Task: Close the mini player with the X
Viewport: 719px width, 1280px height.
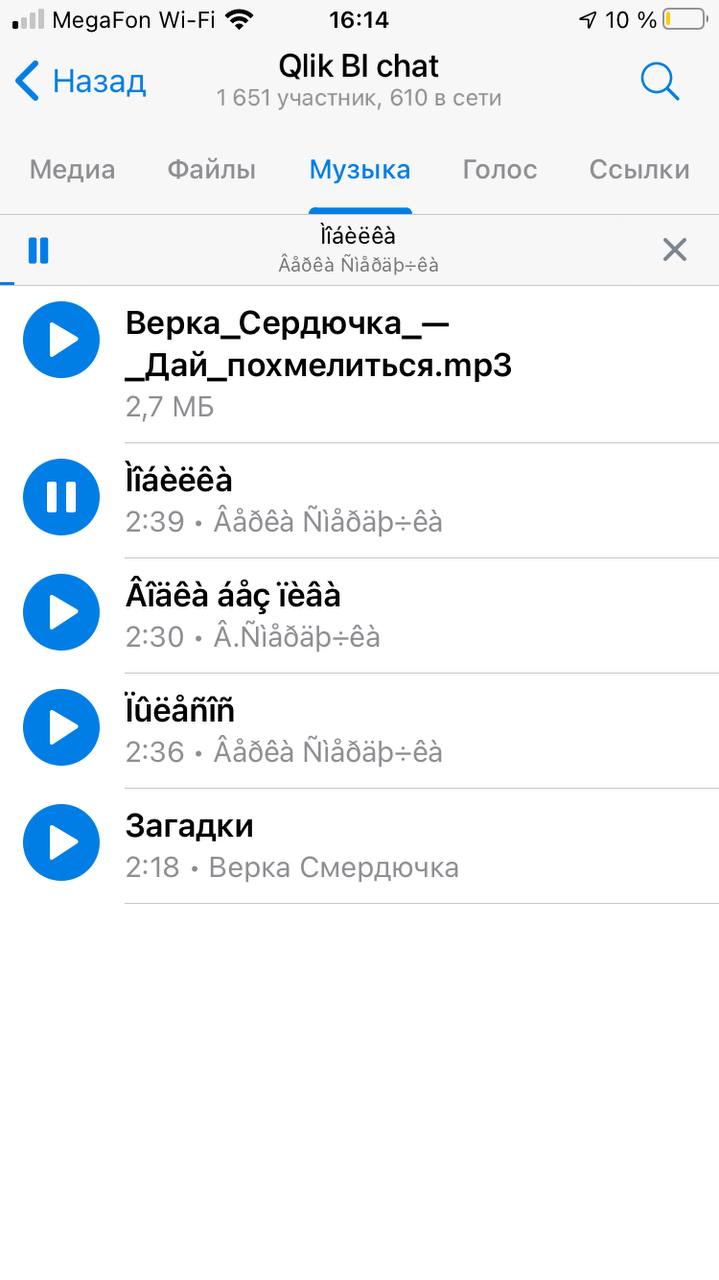Action: [x=675, y=250]
